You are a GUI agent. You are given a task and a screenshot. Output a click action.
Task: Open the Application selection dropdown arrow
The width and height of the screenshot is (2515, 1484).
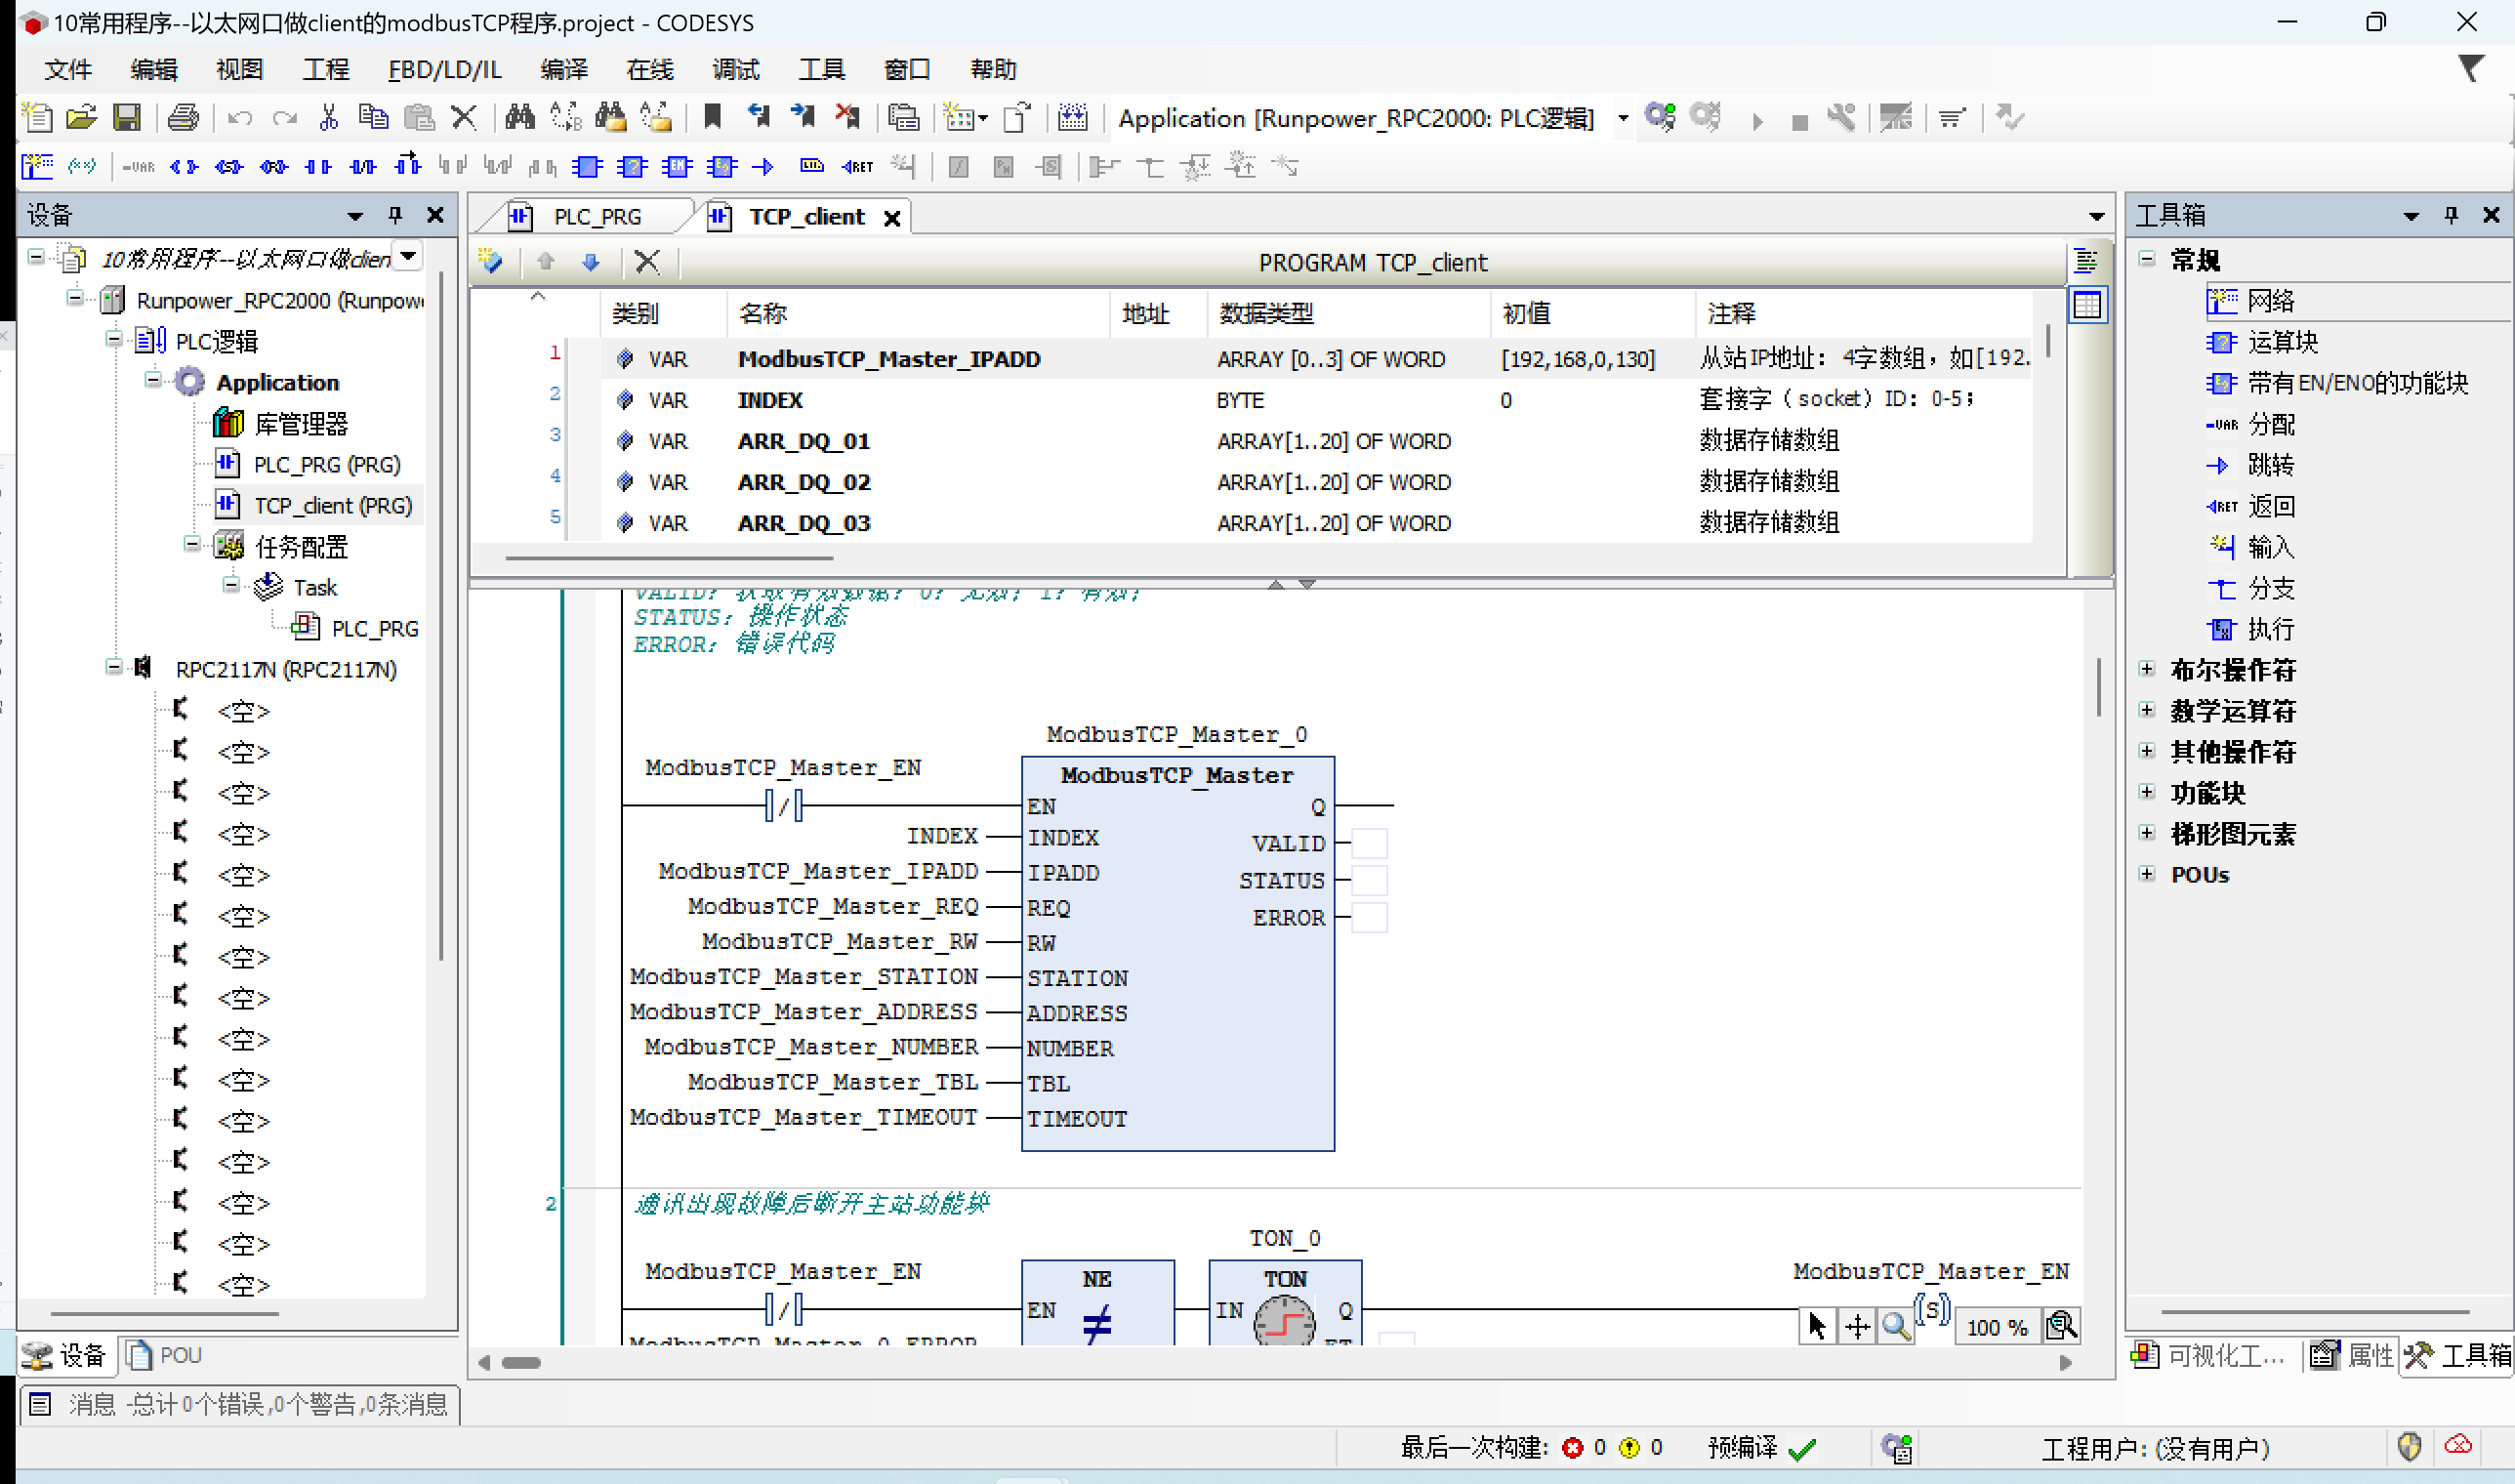pos(1623,118)
